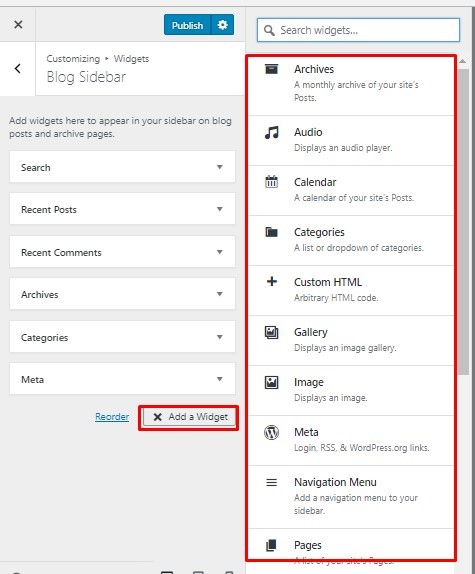
Task: Select the Archives widget title in list
Action: coord(314,69)
